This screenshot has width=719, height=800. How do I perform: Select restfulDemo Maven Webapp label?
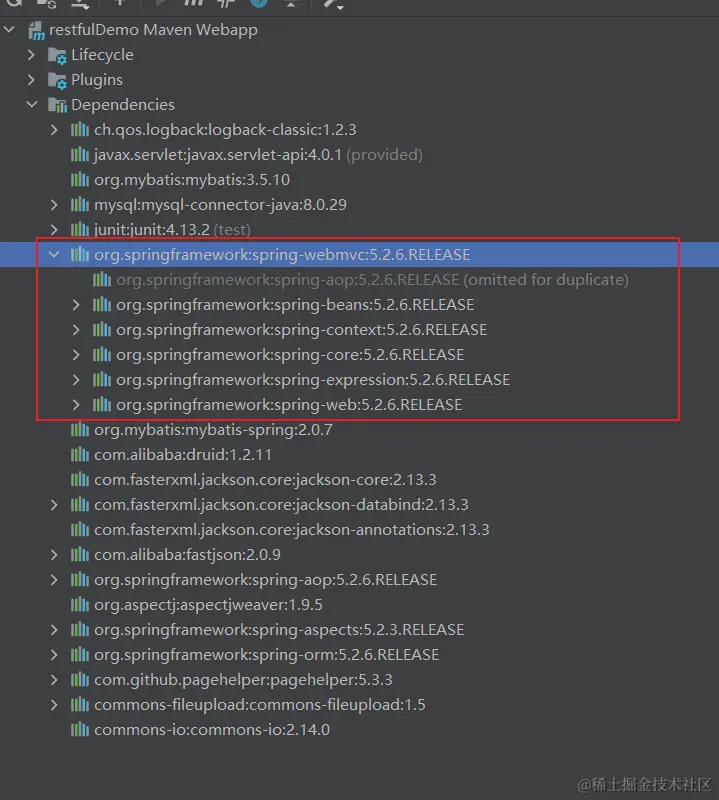153,30
